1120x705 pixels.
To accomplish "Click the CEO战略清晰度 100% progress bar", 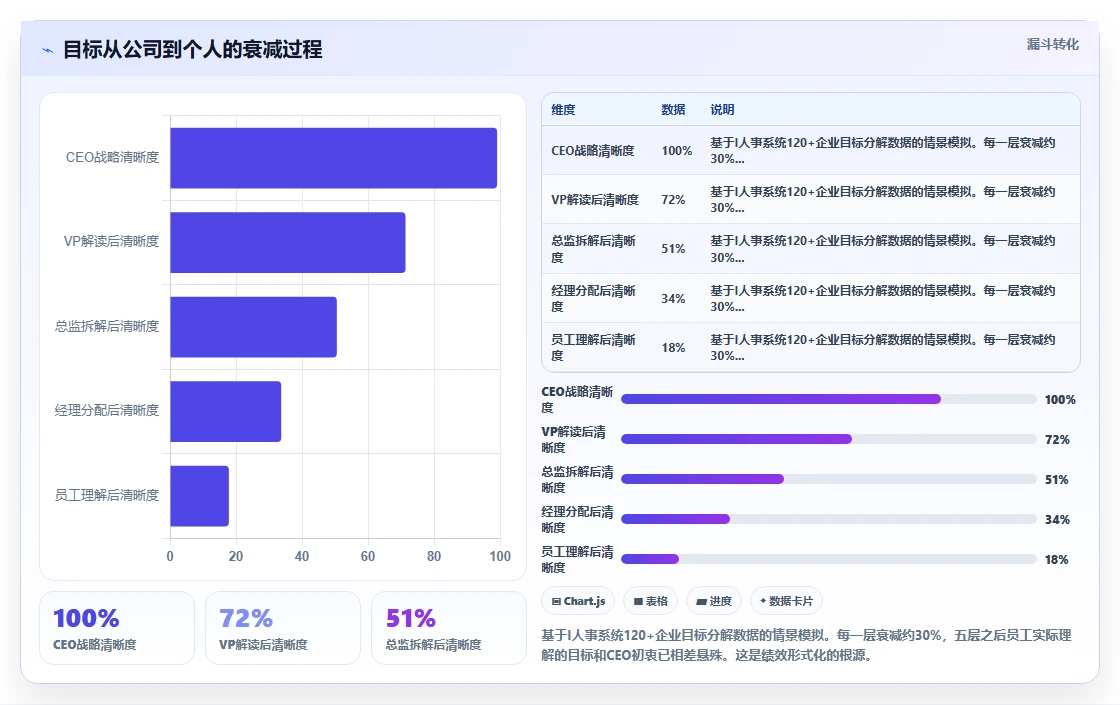I will pyautogui.click(x=829, y=399).
